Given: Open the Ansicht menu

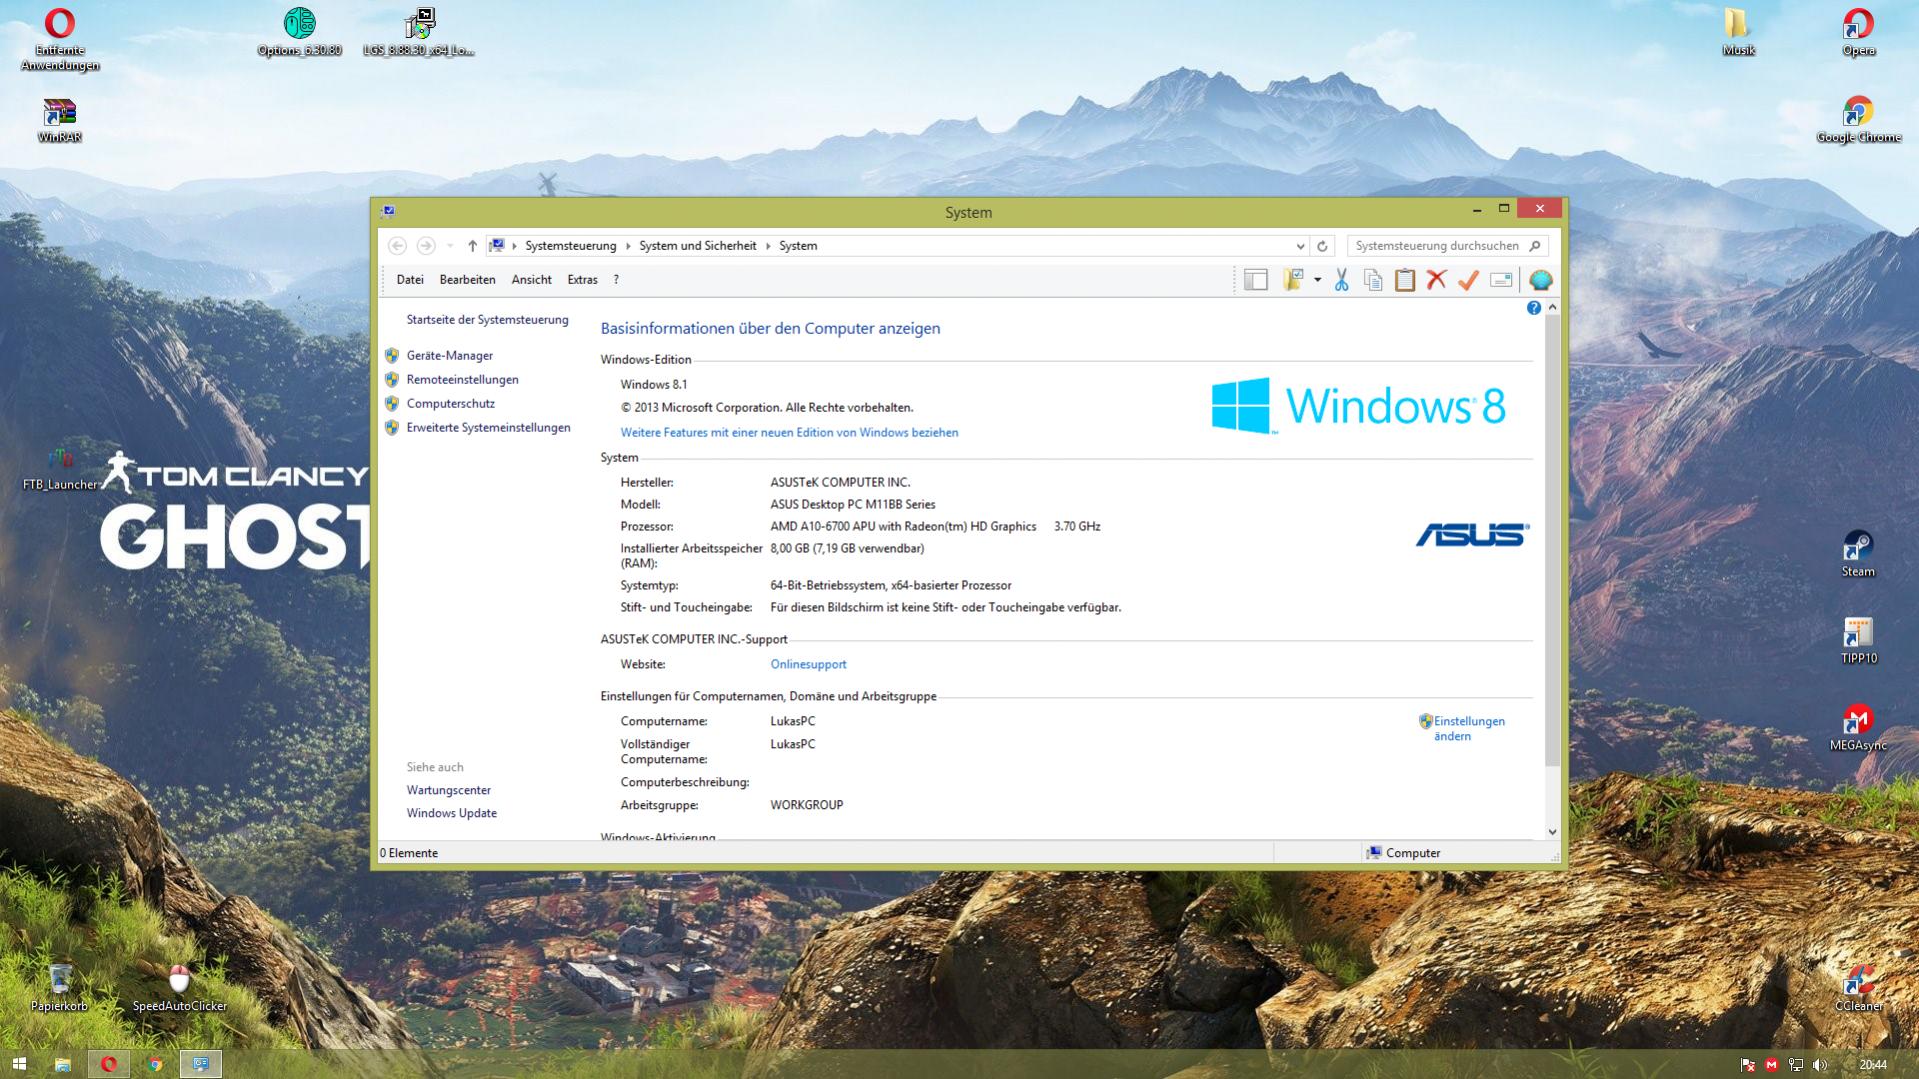Looking at the screenshot, I should [531, 280].
